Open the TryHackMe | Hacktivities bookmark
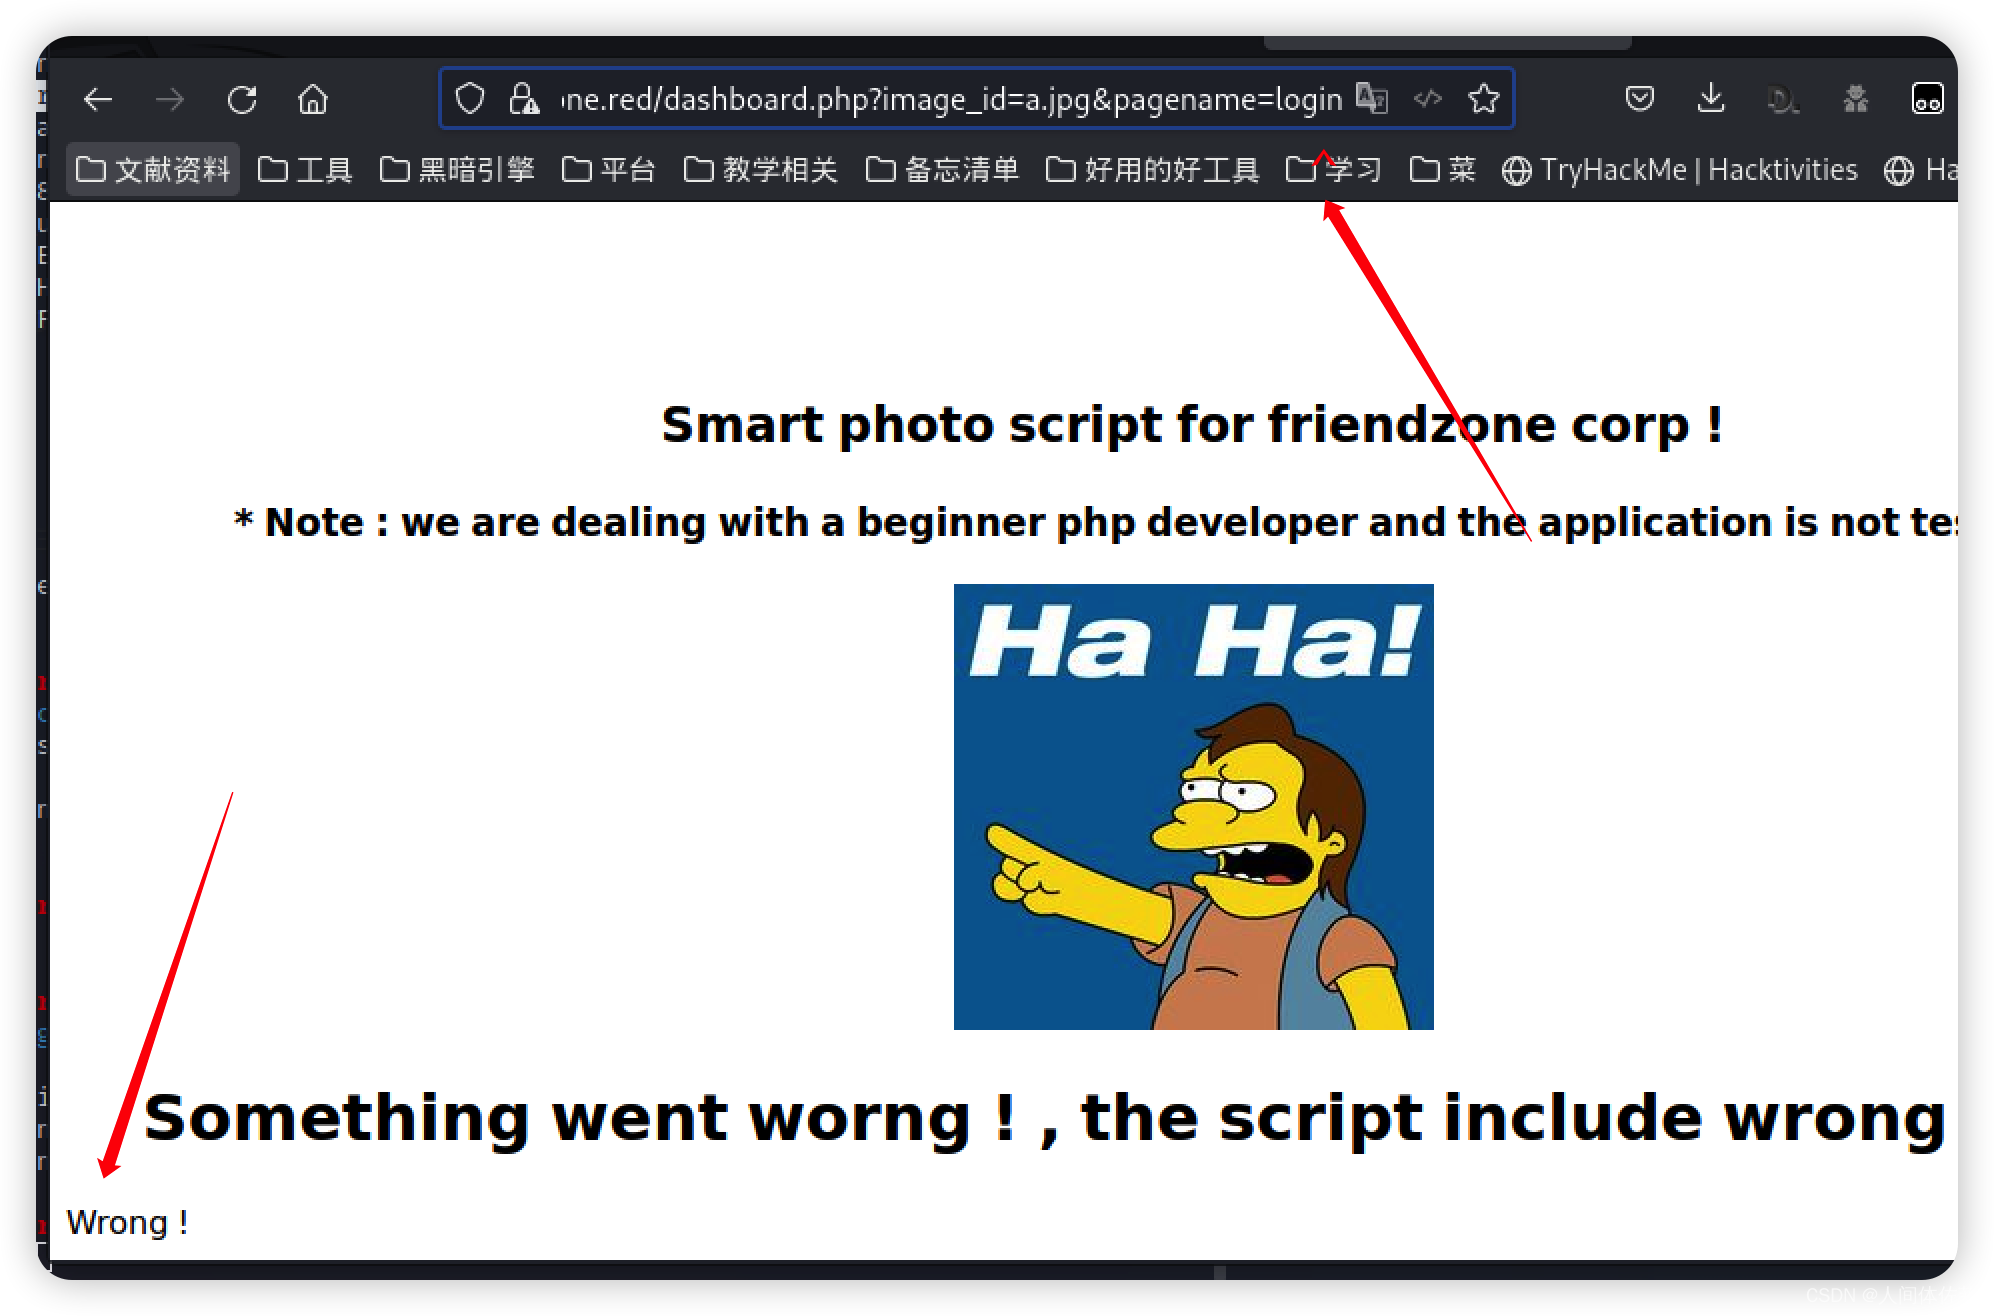Image resolution: width=1994 pixels, height=1316 pixels. pos(1680,170)
